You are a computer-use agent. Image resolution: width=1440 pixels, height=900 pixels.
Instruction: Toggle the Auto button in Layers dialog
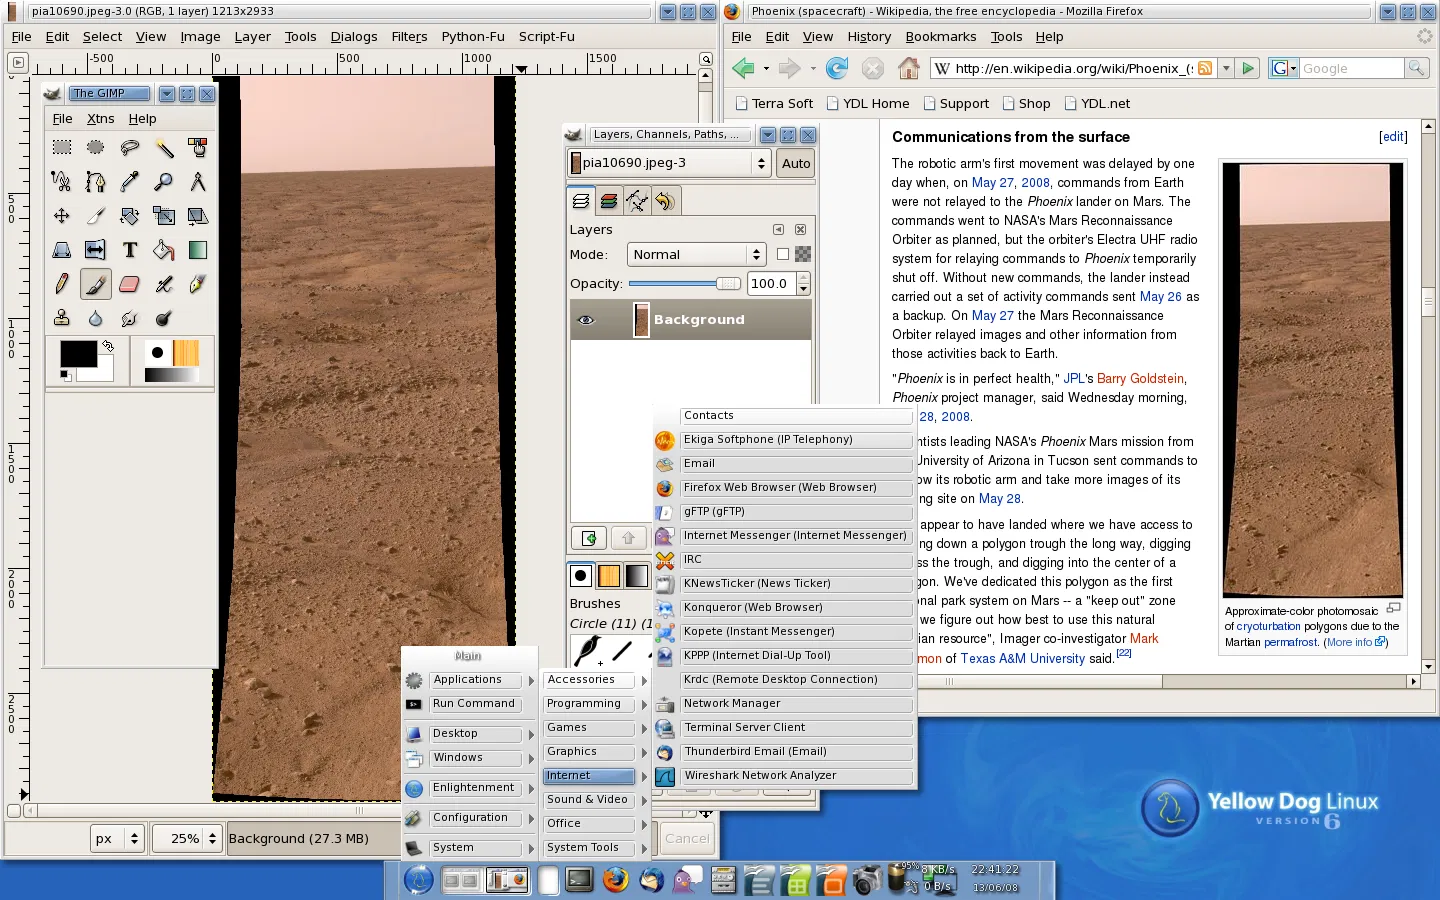796,163
